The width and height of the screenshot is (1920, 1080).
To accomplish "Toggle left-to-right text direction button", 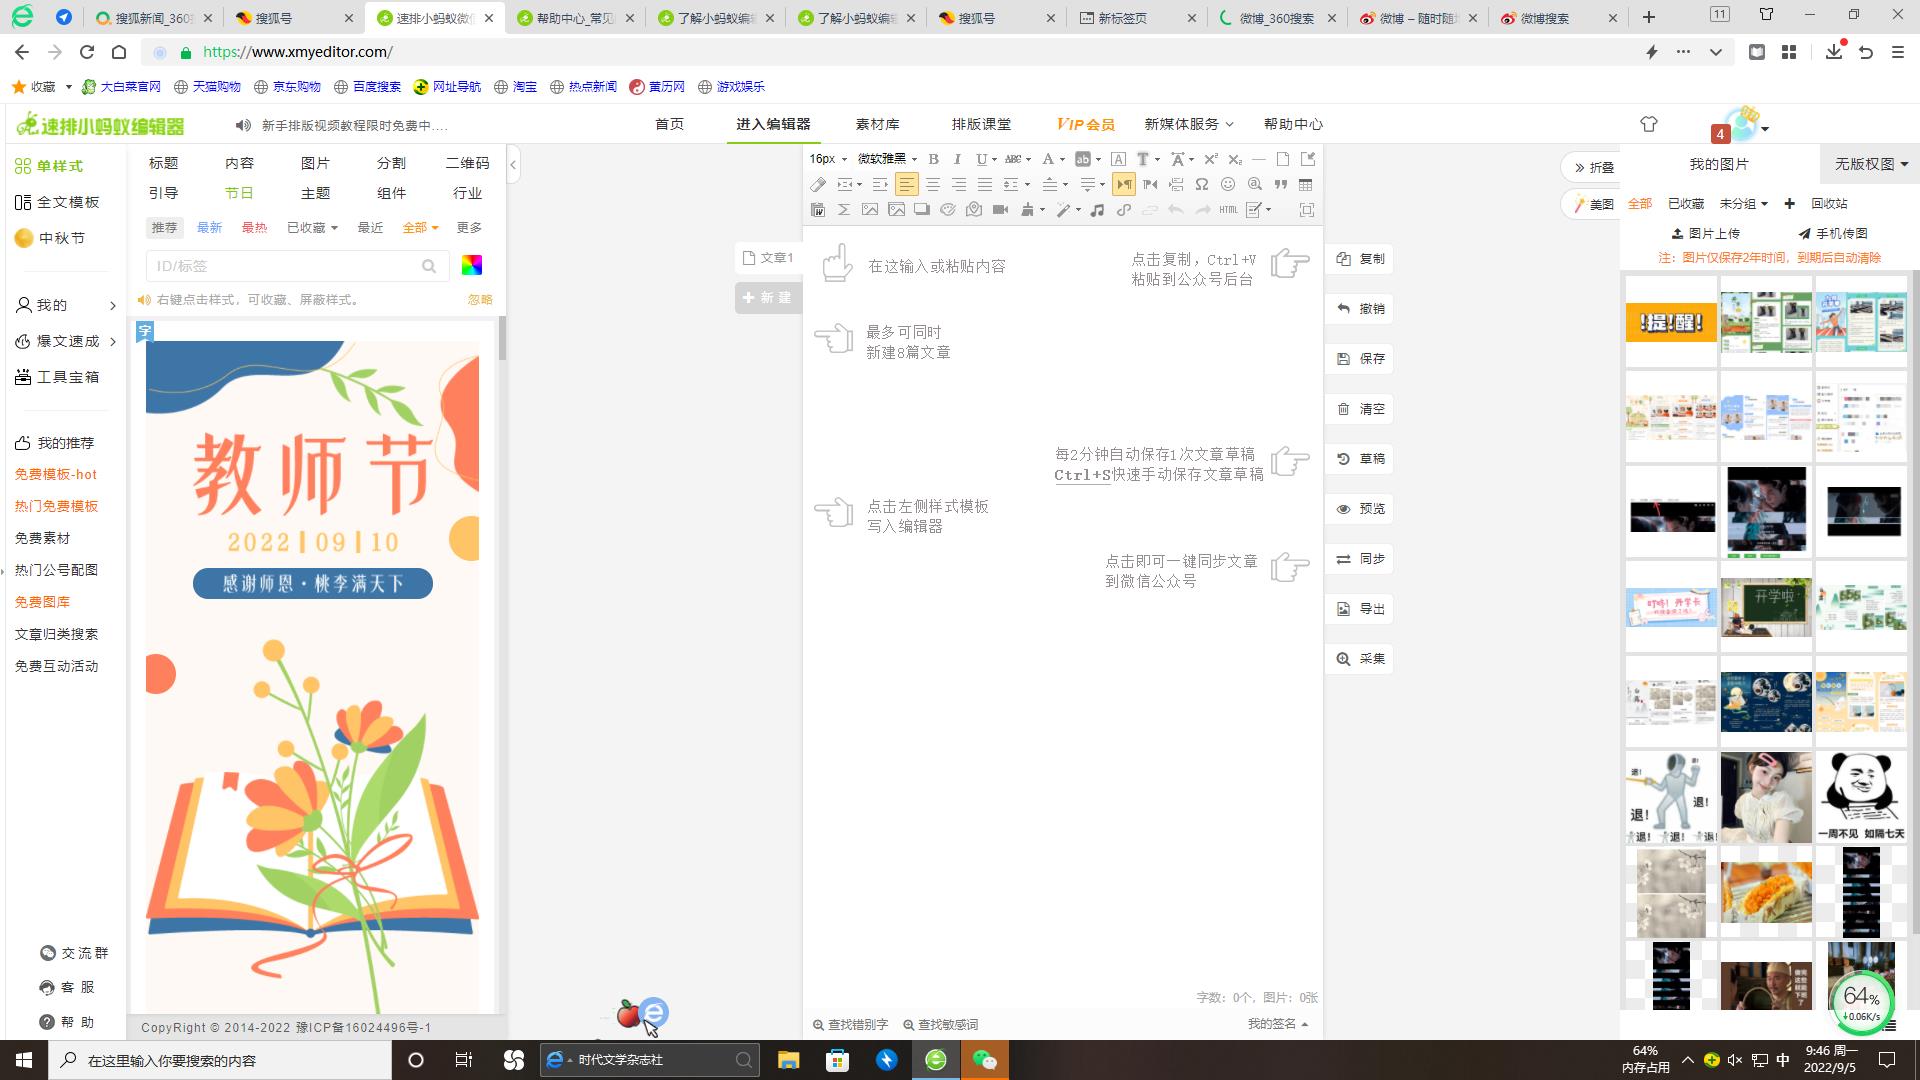I will 1124,184.
